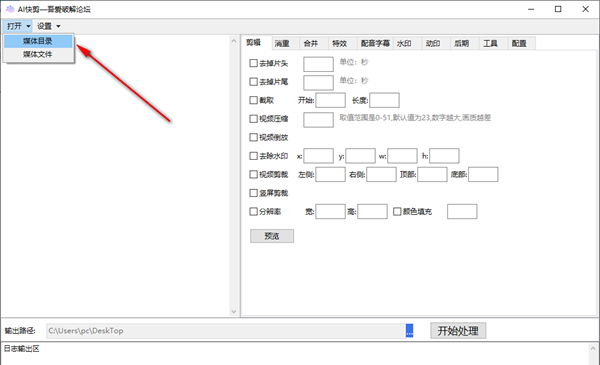
Task: Switch to the 工具 tab
Action: [490, 44]
